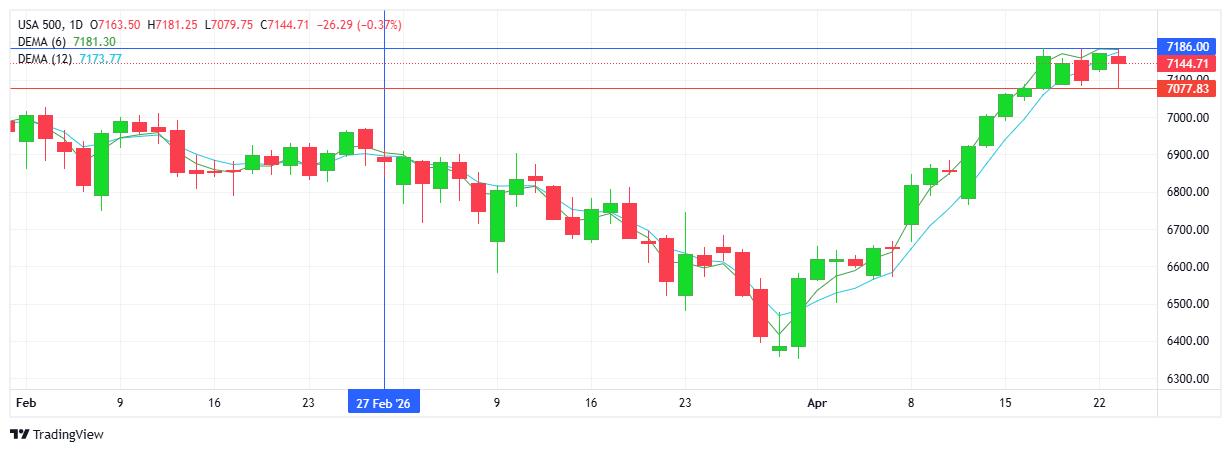Click the TradingView logo icon
Screen dimensions: 1231x452
click(x=19, y=435)
